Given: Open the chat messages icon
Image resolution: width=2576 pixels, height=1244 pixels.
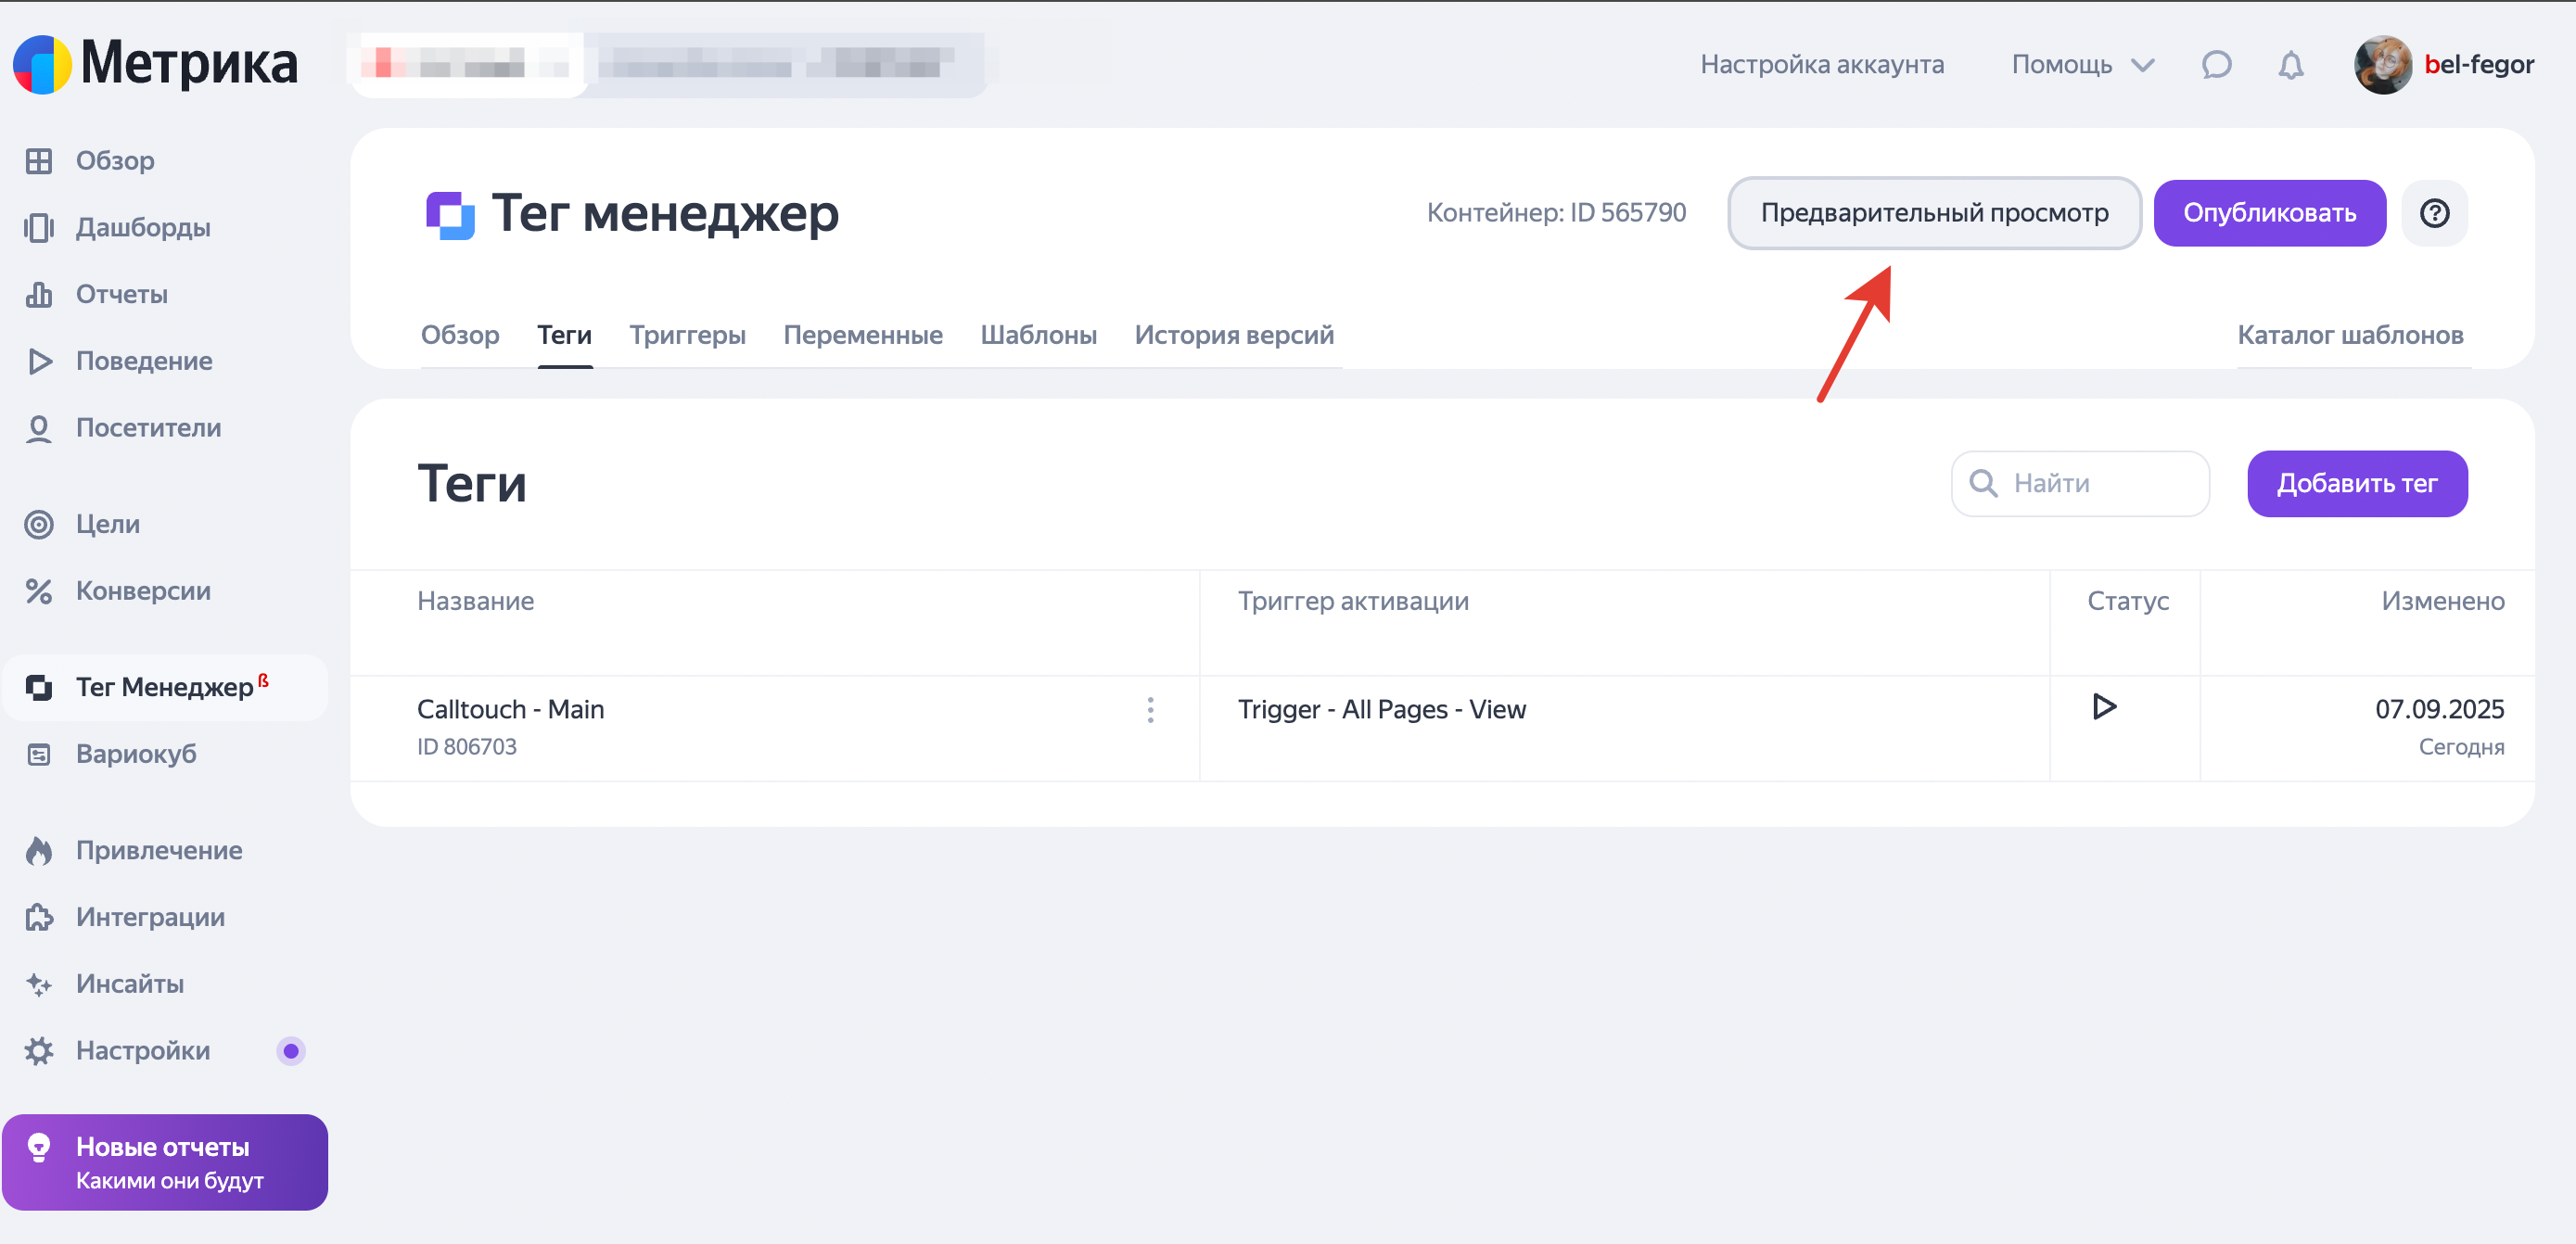Looking at the screenshot, I should tap(2216, 65).
